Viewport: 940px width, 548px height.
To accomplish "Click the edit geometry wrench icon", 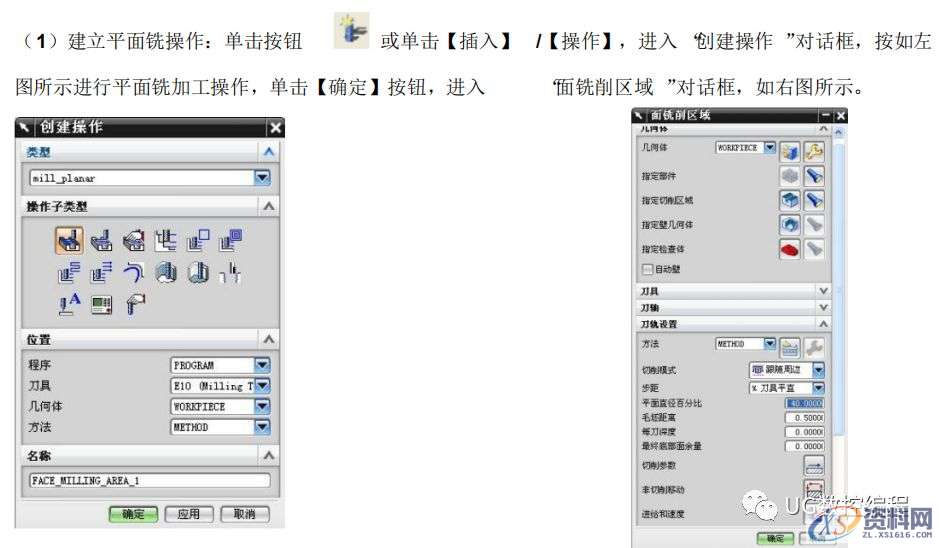I will click(x=814, y=152).
